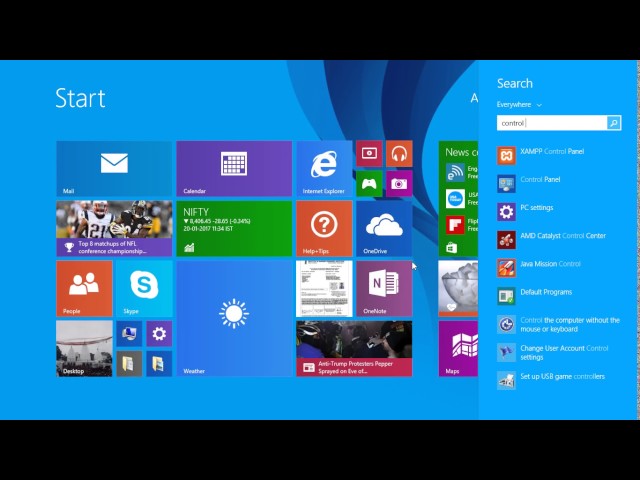
Task: Click the AMD Catalyst result icon
Action: [x=506, y=240]
